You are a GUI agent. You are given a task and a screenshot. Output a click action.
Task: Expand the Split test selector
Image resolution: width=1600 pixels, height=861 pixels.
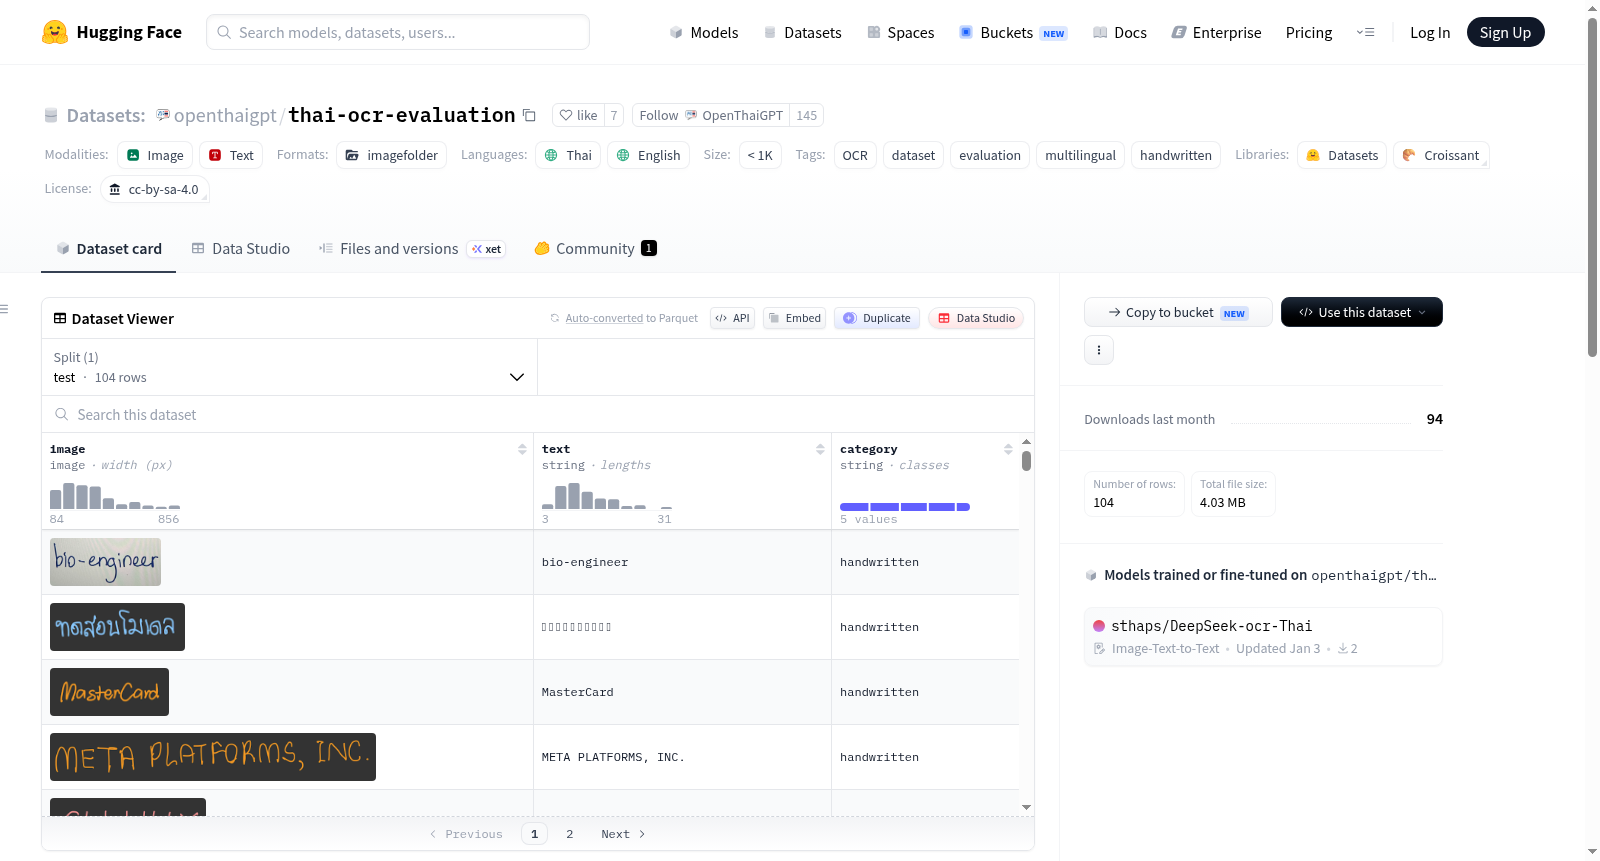pos(289,367)
